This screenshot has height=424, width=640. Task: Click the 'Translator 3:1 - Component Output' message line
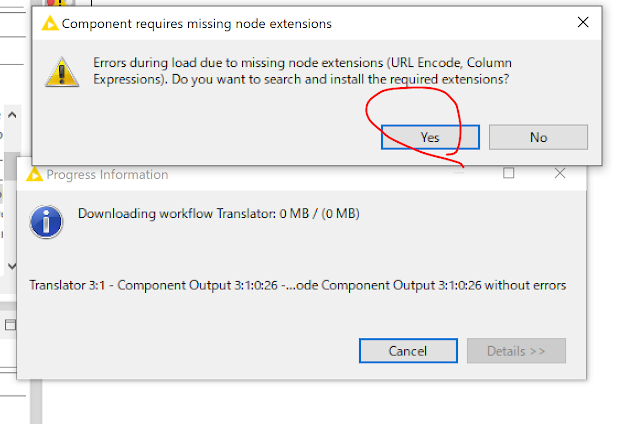tap(297, 285)
